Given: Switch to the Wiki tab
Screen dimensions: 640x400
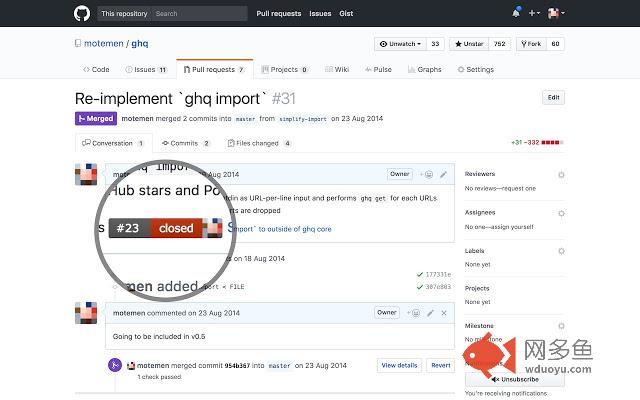Looking at the screenshot, I should tap(337, 69).
